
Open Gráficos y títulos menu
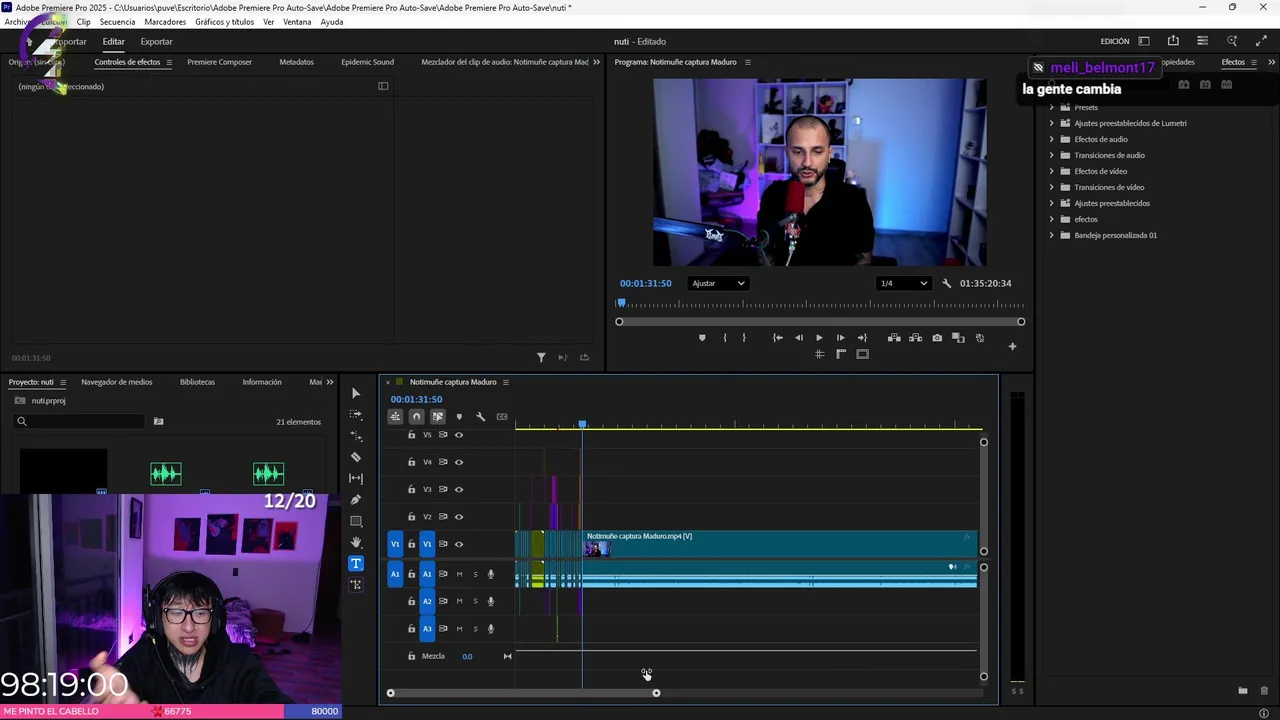pos(224,22)
